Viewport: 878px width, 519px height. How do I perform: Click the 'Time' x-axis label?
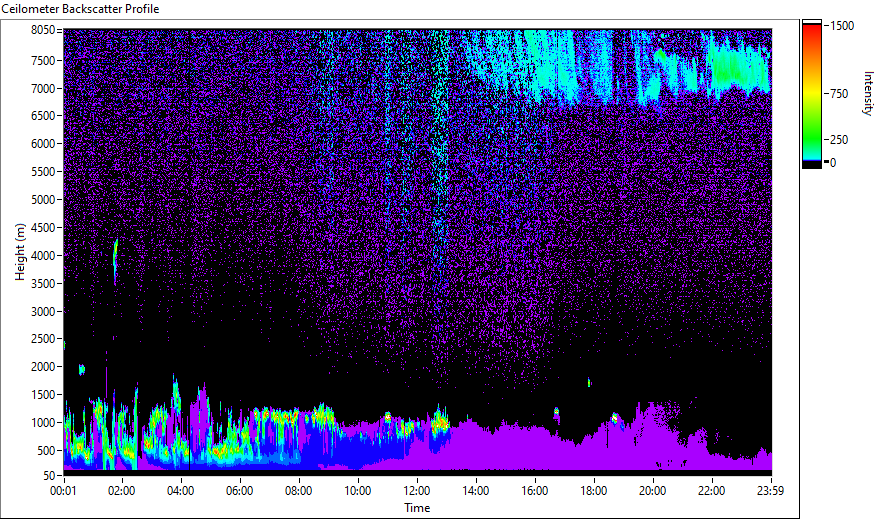417,508
